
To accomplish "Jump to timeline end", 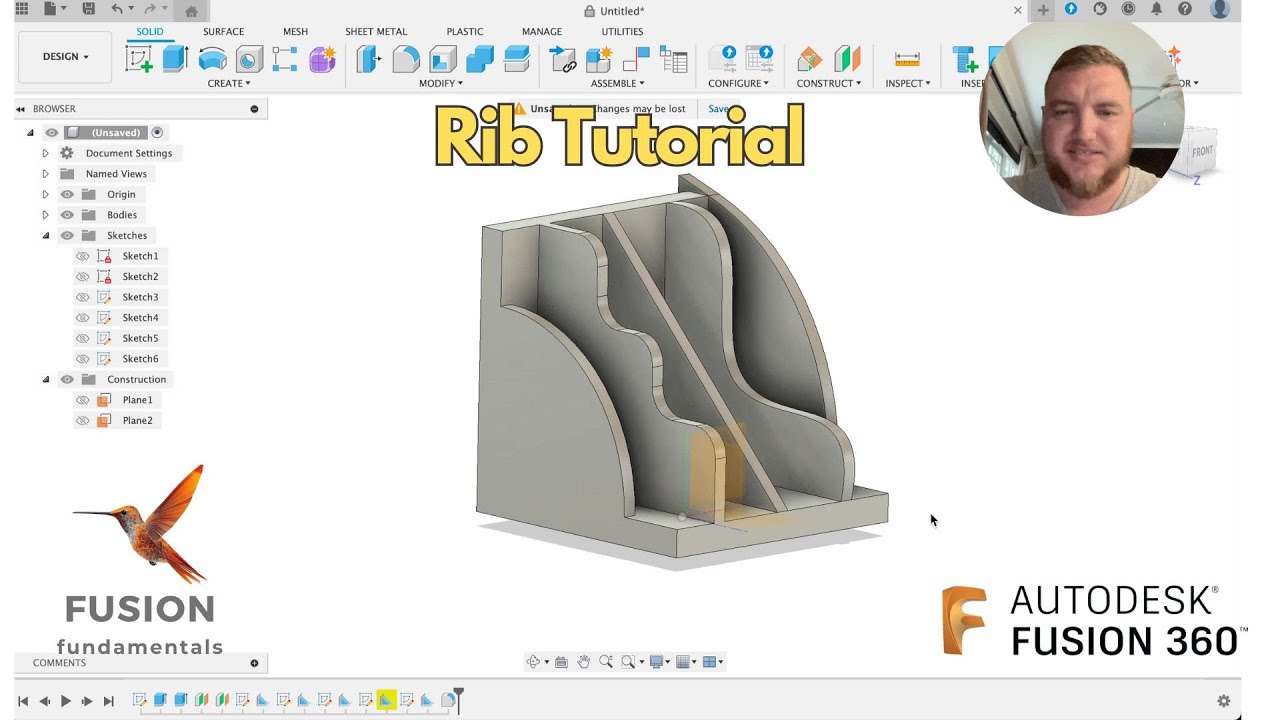I will point(109,701).
